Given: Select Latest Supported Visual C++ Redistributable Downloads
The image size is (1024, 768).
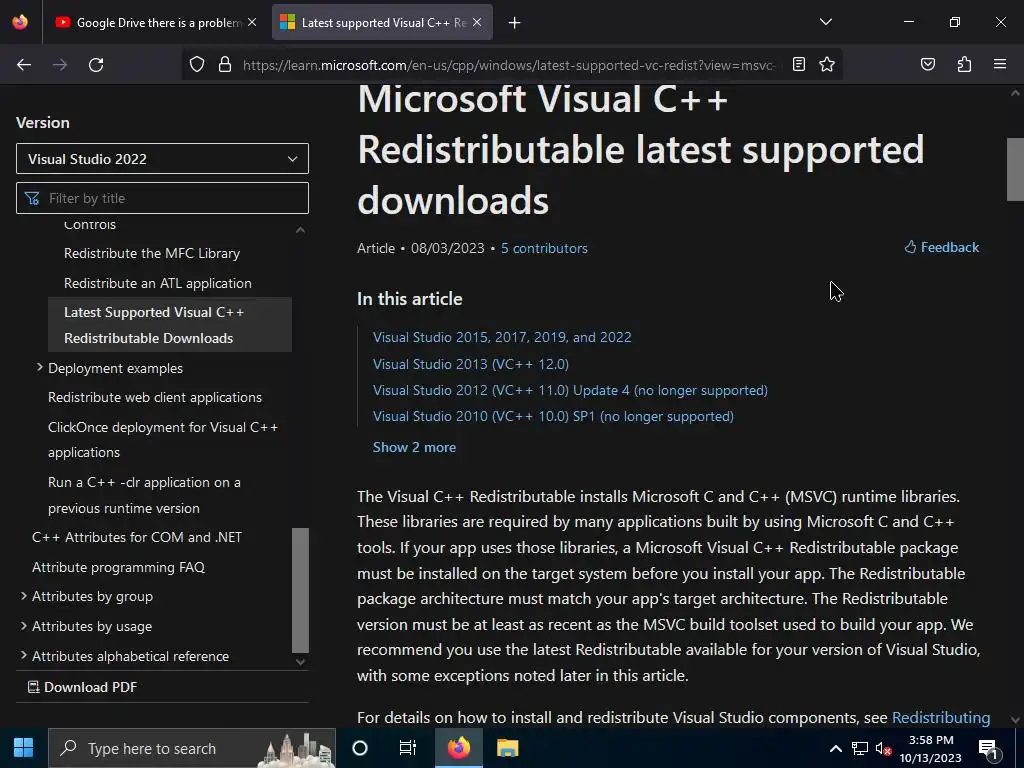Looking at the screenshot, I should coord(170,325).
